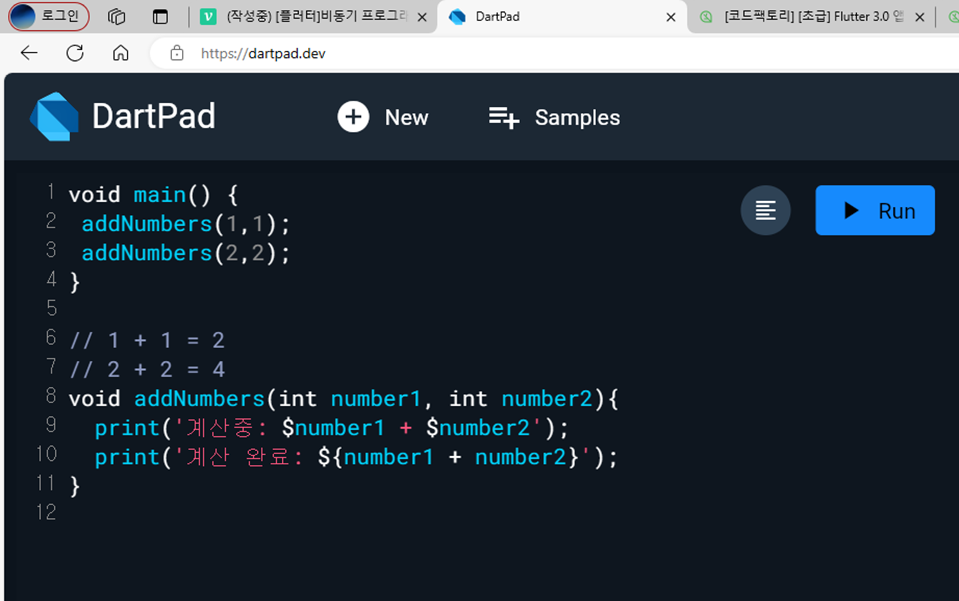959x601 pixels.
Task: Close the 코드팩토리 Flutter 3.0 tab
Action: (x=919, y=17)
